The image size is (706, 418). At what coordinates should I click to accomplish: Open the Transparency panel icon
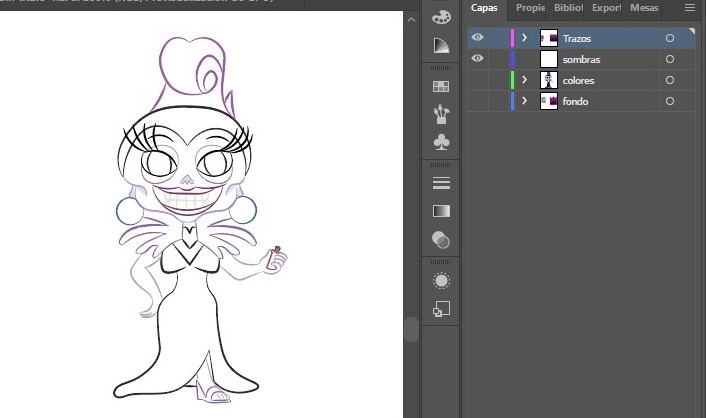click(441, 240)
